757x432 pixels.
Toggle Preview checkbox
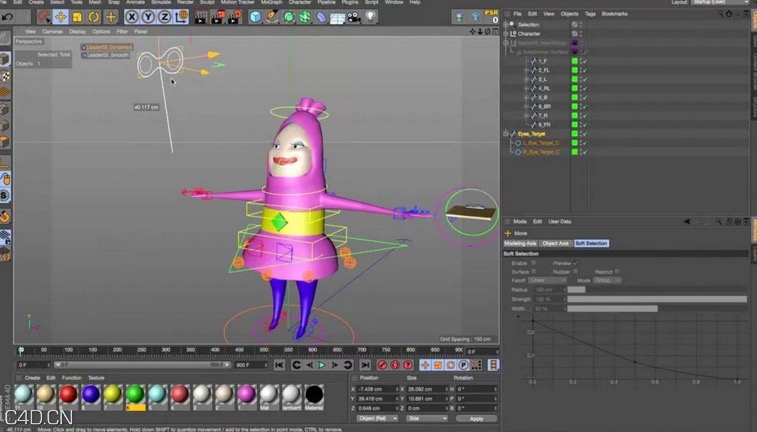(x=575, y=263)
